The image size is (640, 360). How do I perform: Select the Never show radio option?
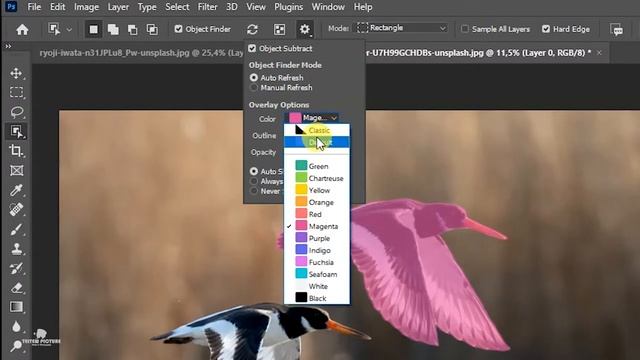[x=254, y=191]
